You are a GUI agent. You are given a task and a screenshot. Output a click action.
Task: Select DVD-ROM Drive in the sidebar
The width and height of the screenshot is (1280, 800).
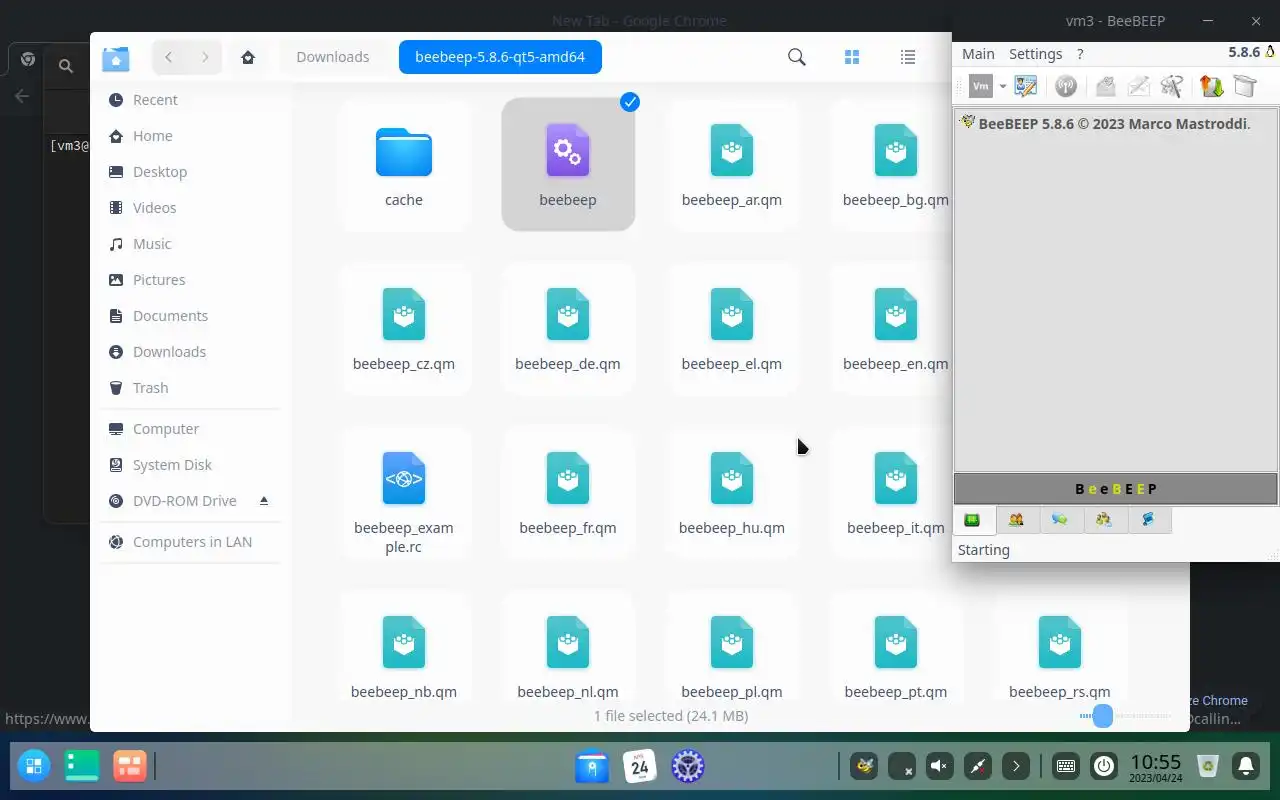tap(185, 501)
